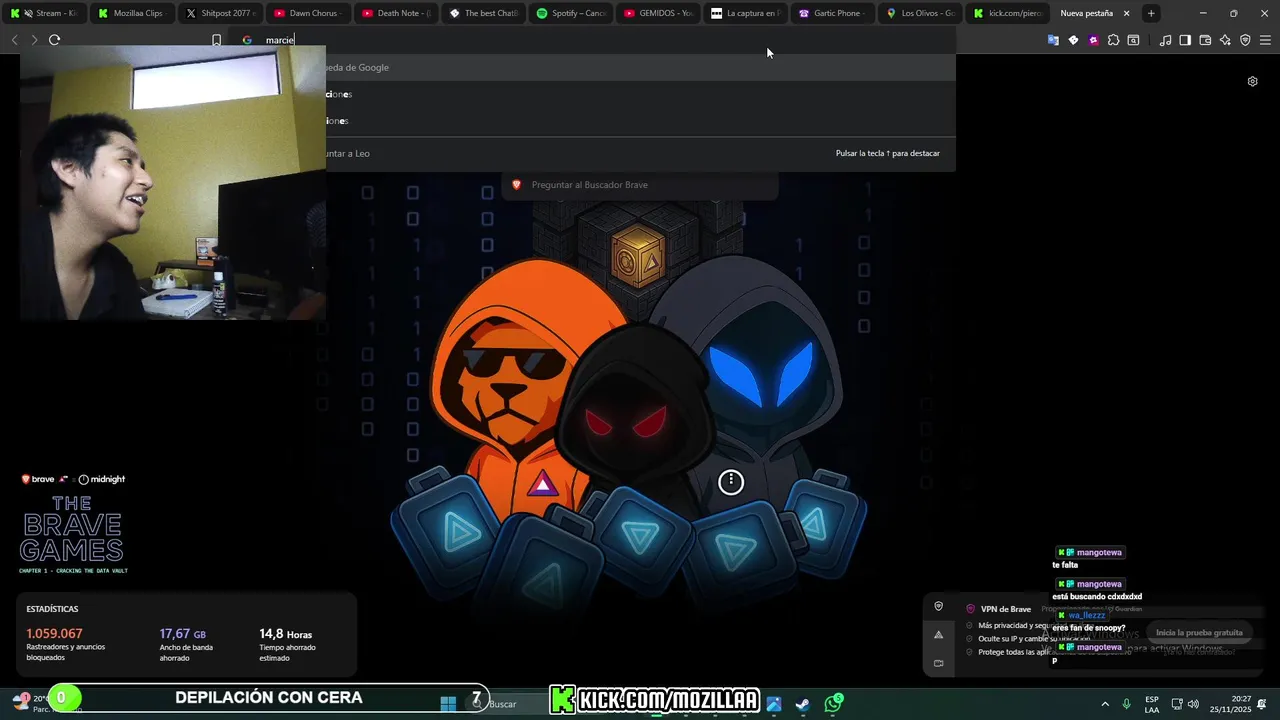The width and height of the screenshot is (1280, 720).
Task: Toggle the browser sidebar panel
Action: pos(1185,40)
